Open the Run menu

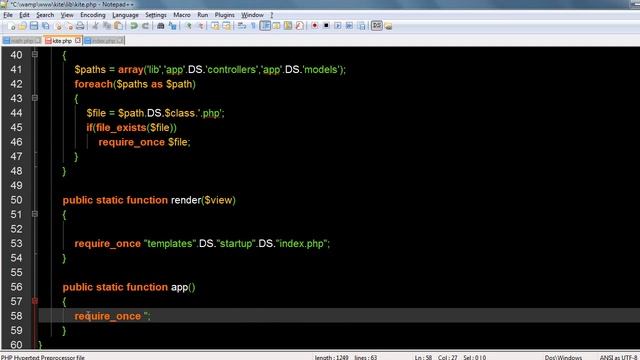(202, 15)
